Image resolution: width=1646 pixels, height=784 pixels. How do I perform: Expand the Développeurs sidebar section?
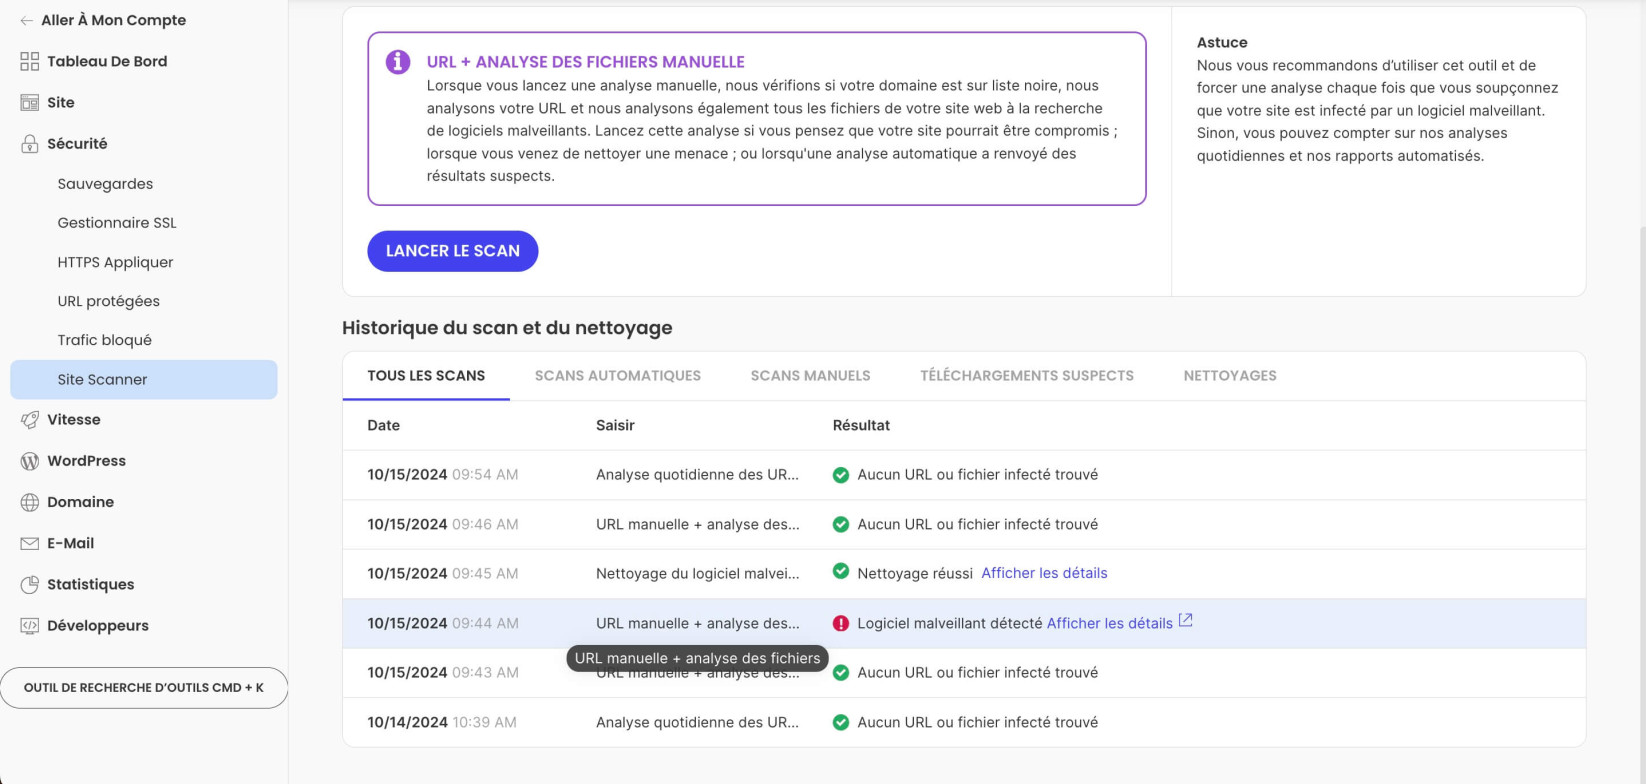point(98,626)
